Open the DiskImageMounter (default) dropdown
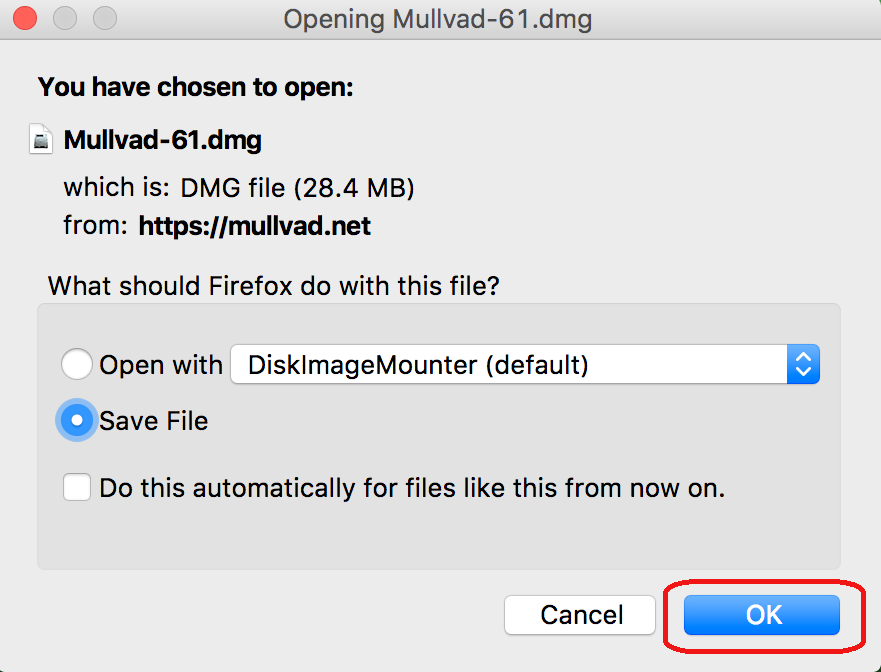This screenshot has height=672, width=881. coord(510,365)
